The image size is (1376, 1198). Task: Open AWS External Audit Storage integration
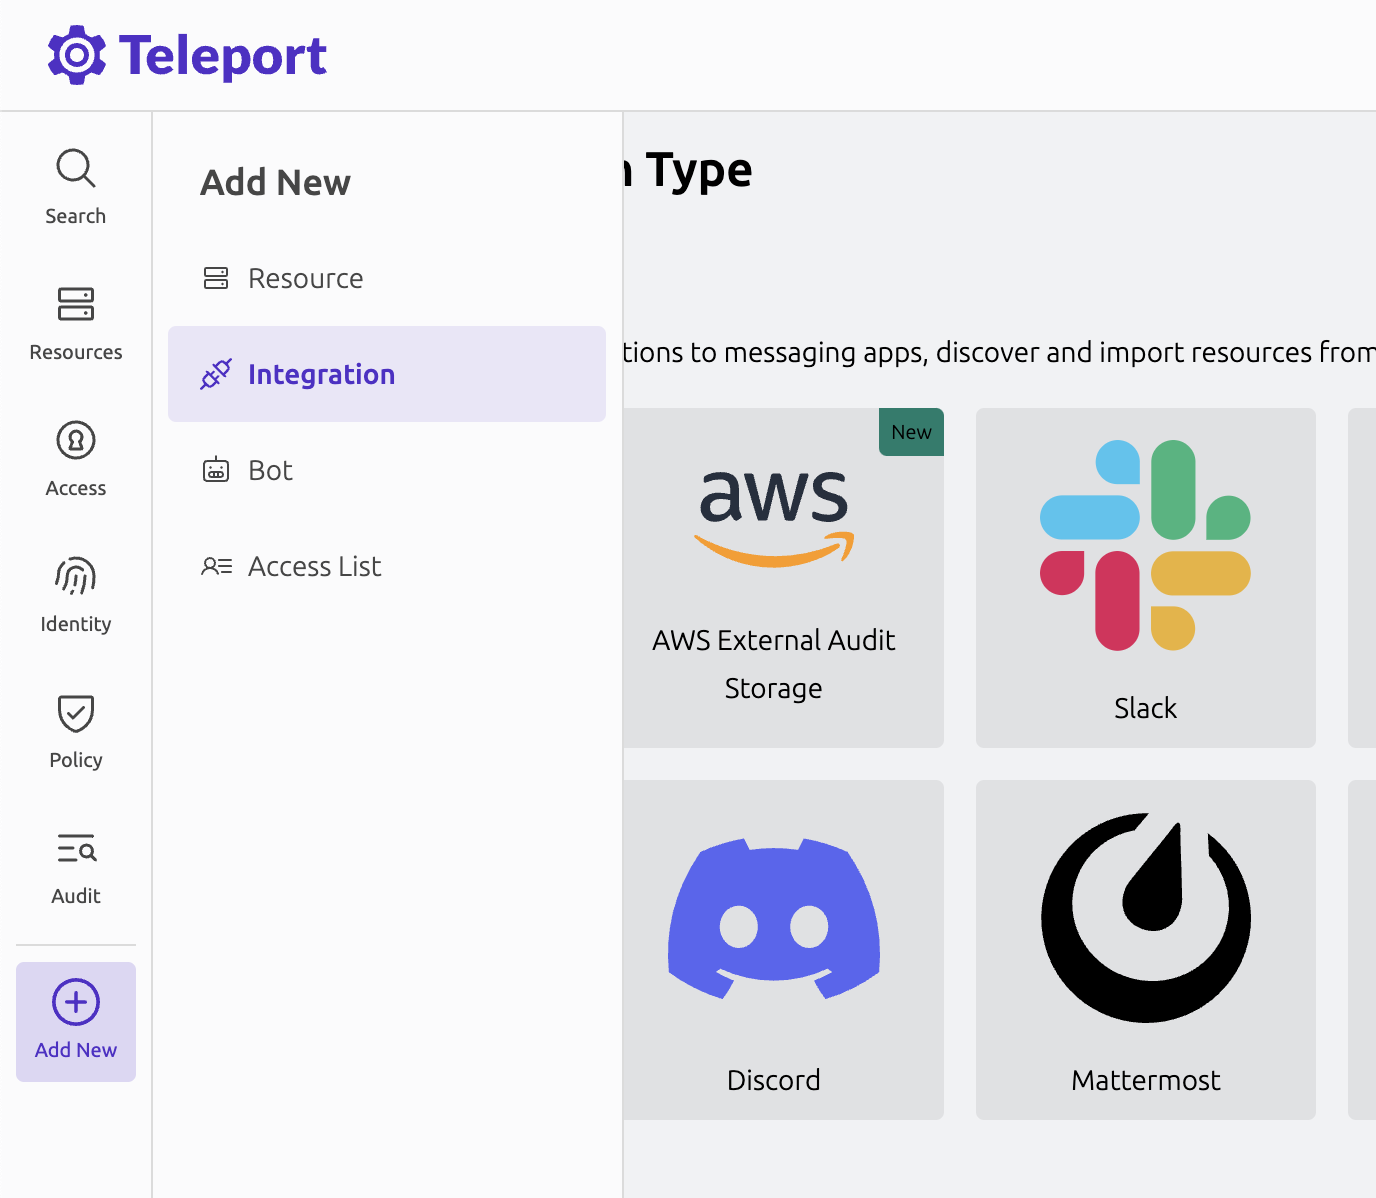tap(773, 577)
